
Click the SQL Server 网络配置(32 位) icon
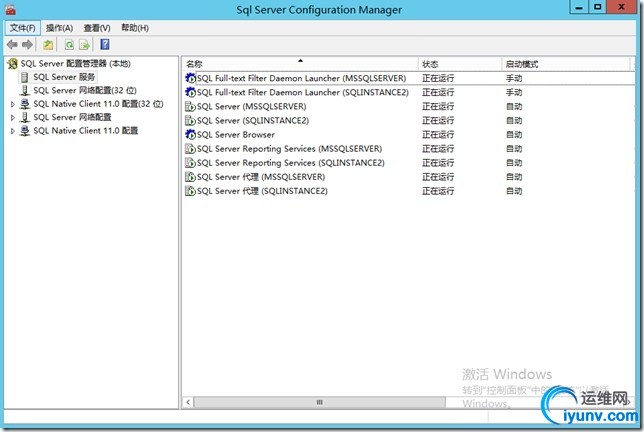(x=25, y=90)
